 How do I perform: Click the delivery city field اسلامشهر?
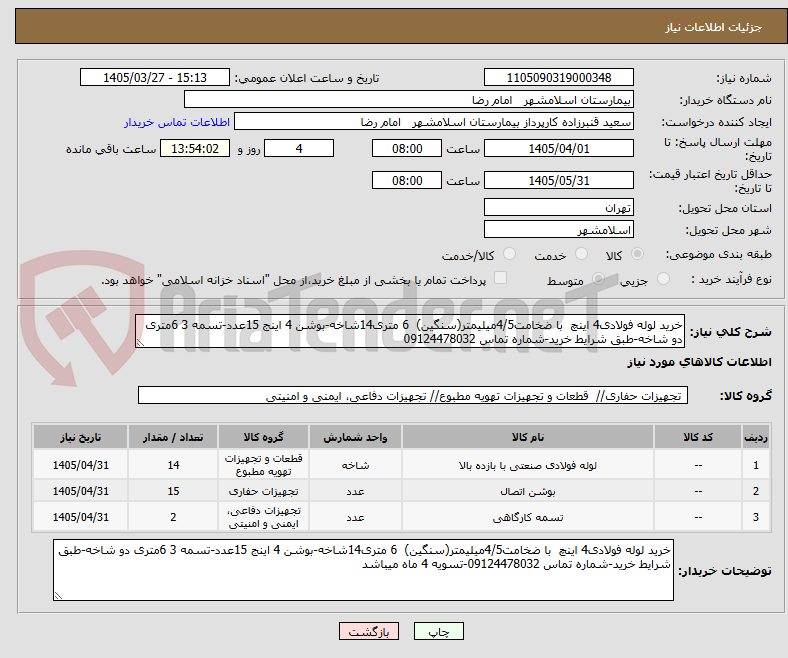pyautogui.click(x=558, y=229)
